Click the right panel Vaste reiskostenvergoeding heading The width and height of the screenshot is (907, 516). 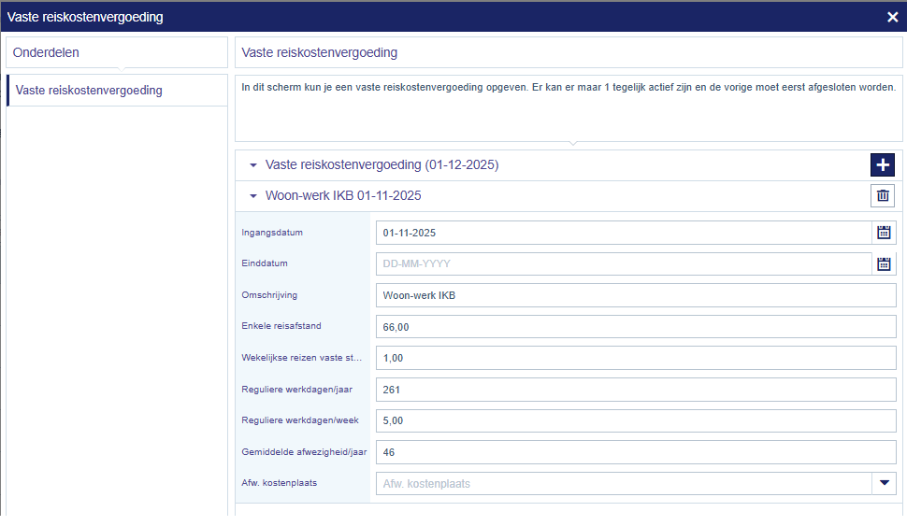319,53
